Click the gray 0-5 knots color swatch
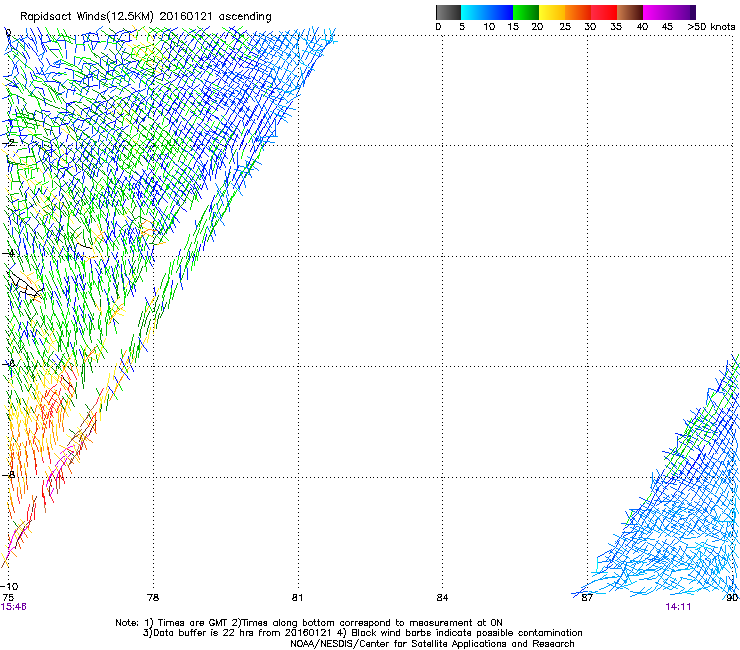Screen dimensions: 740x650 [x=448, y=12]
